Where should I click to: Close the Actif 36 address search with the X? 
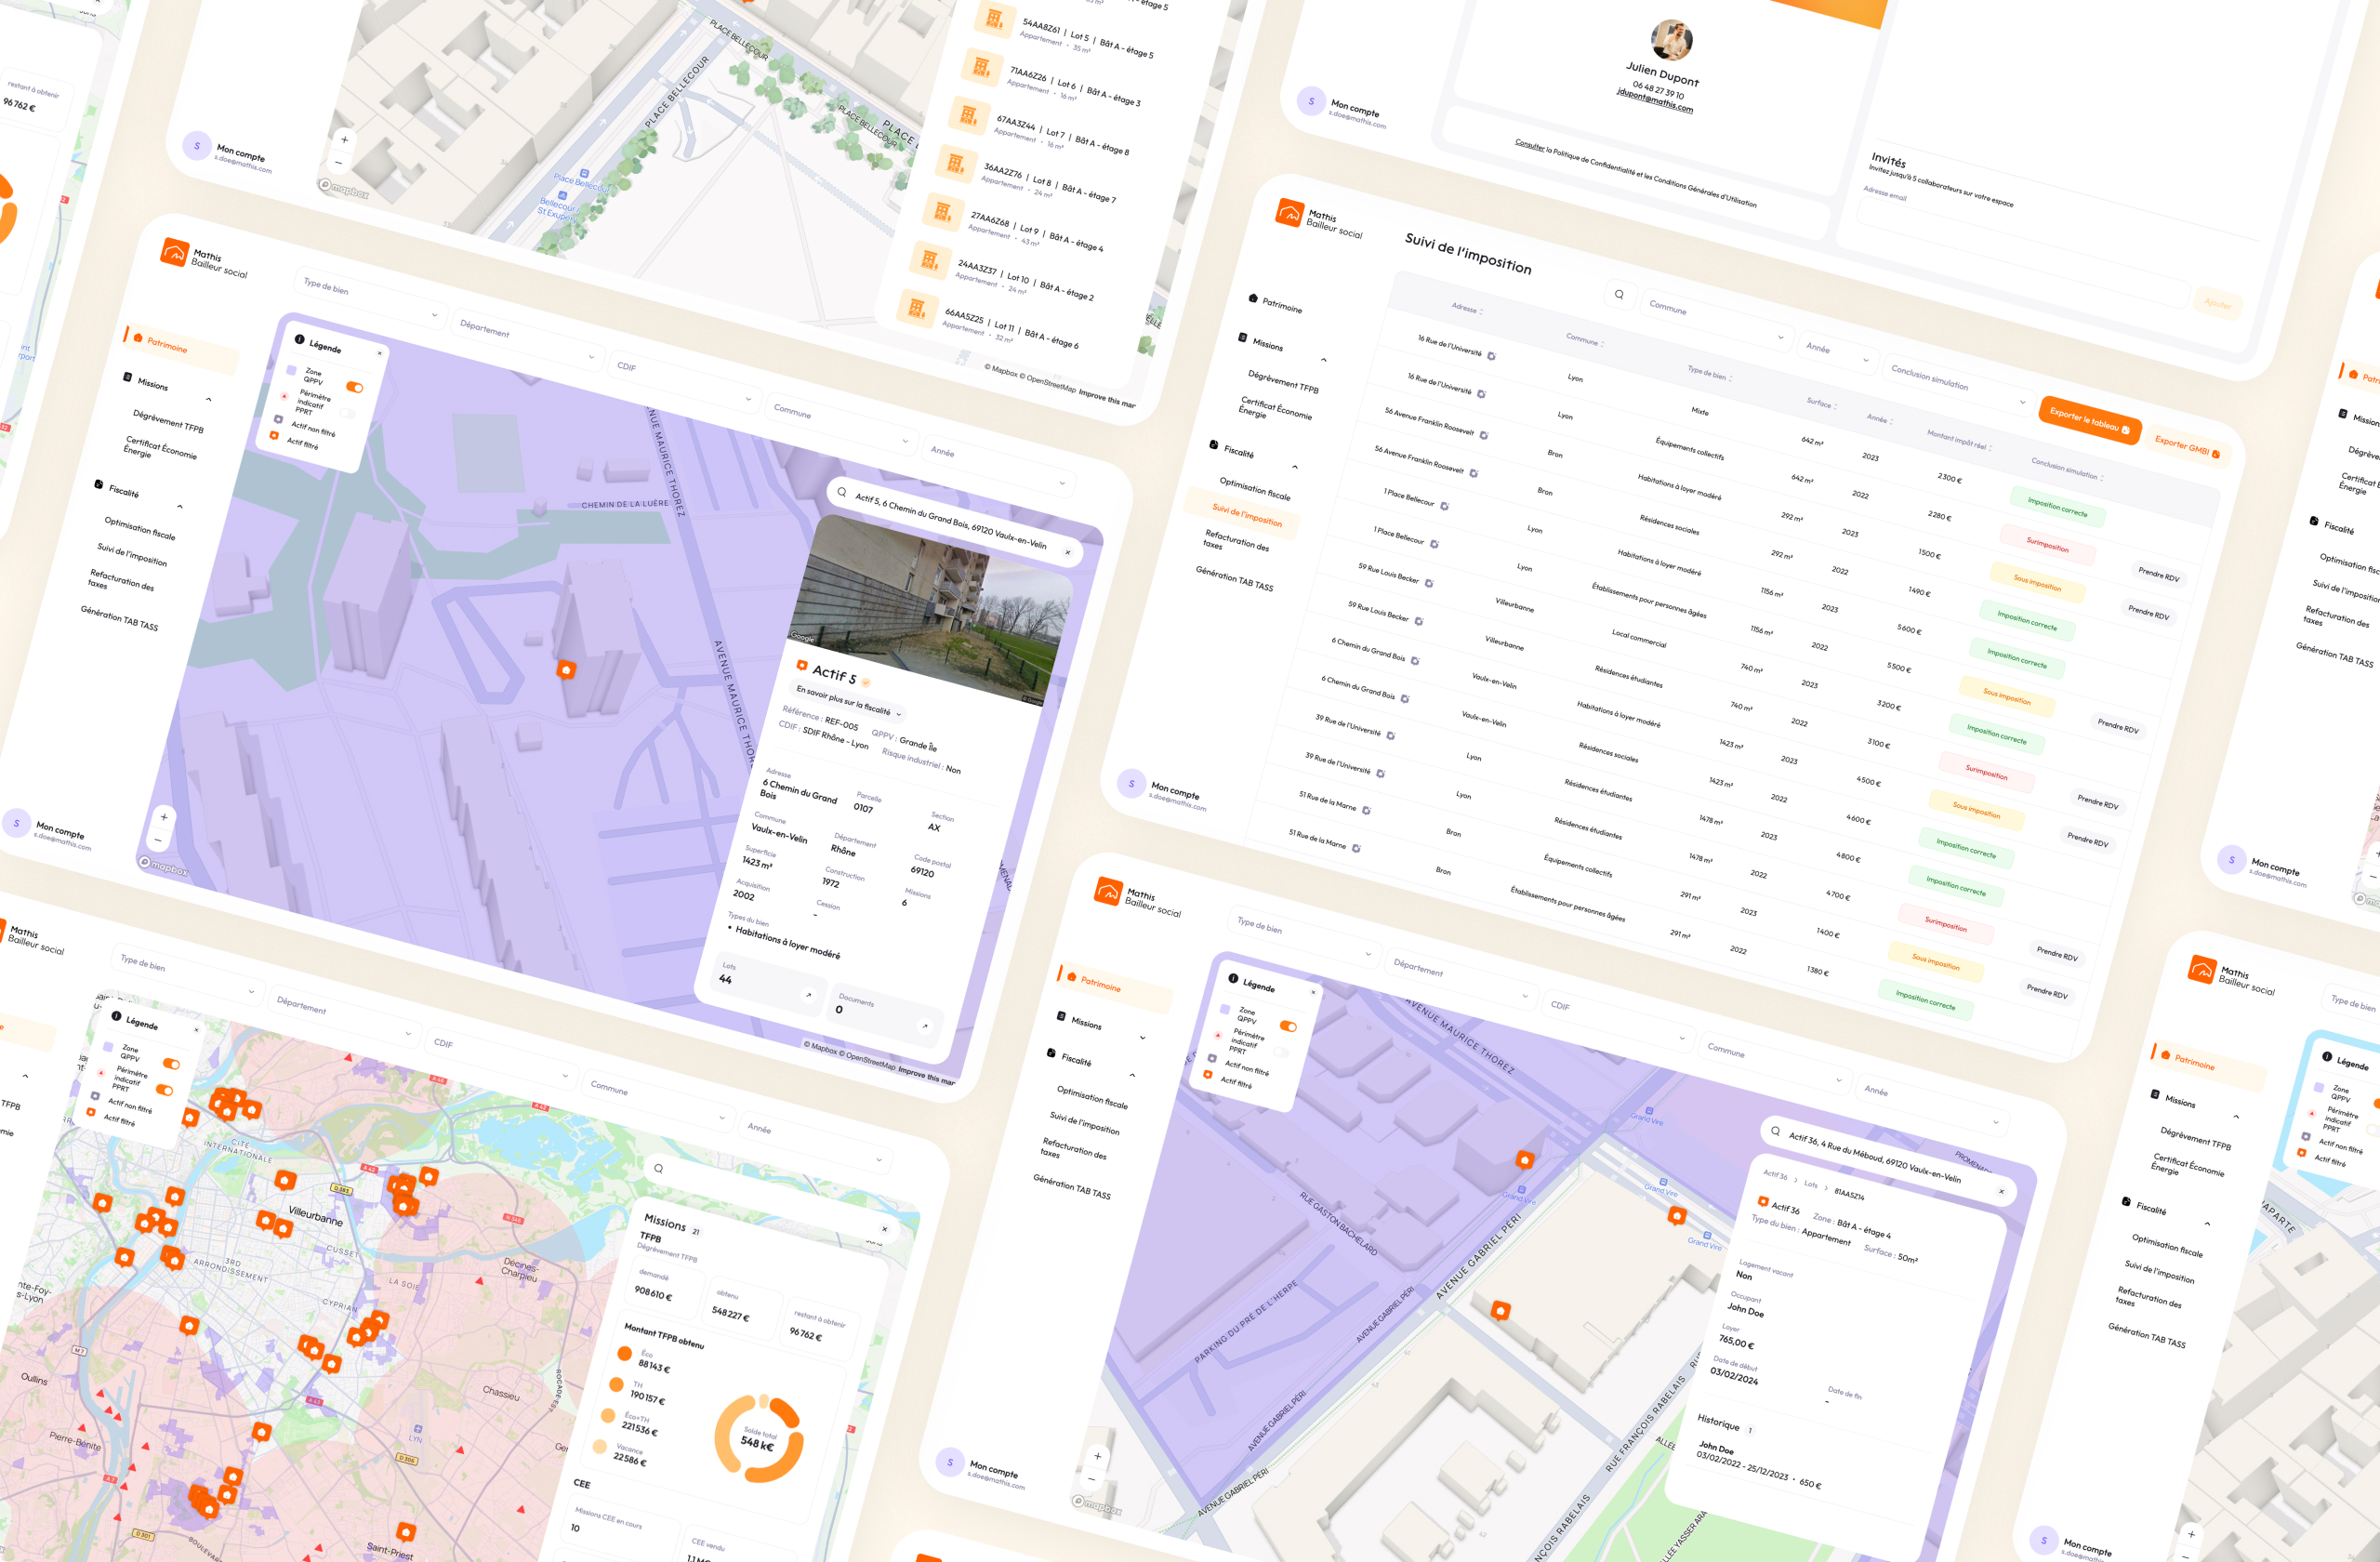click(x=2001, y=1191)
